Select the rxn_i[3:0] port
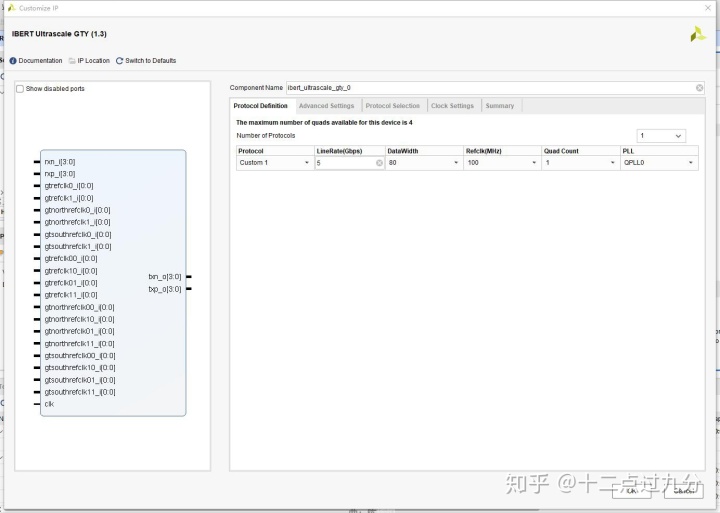720x513 pixels. click(x=60, y=162)
